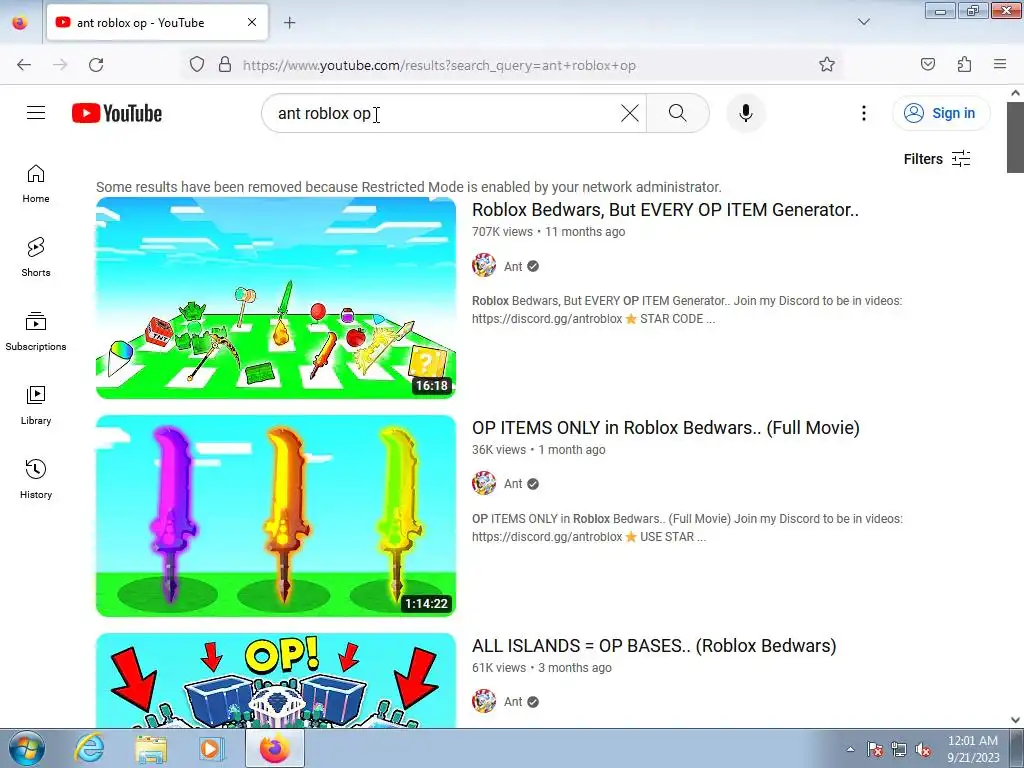1024x768 pixels.
Task: Launch Internet Explorer from taskbar
Action: 89,748
